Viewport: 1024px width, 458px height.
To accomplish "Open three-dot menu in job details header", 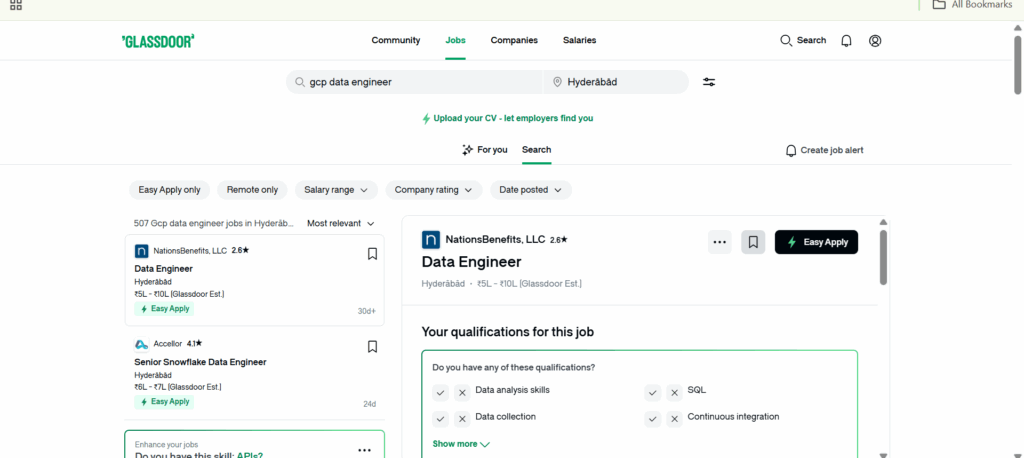I will click(x=719, y=242).
